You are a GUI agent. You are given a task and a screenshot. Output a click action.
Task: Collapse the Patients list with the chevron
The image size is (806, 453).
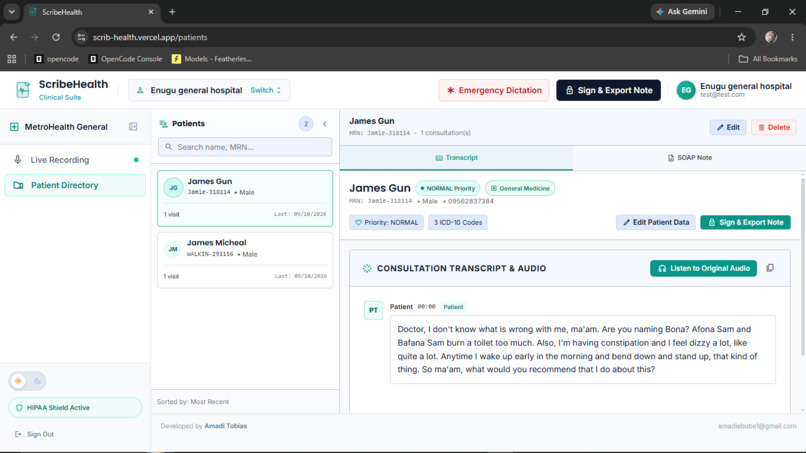324,124
